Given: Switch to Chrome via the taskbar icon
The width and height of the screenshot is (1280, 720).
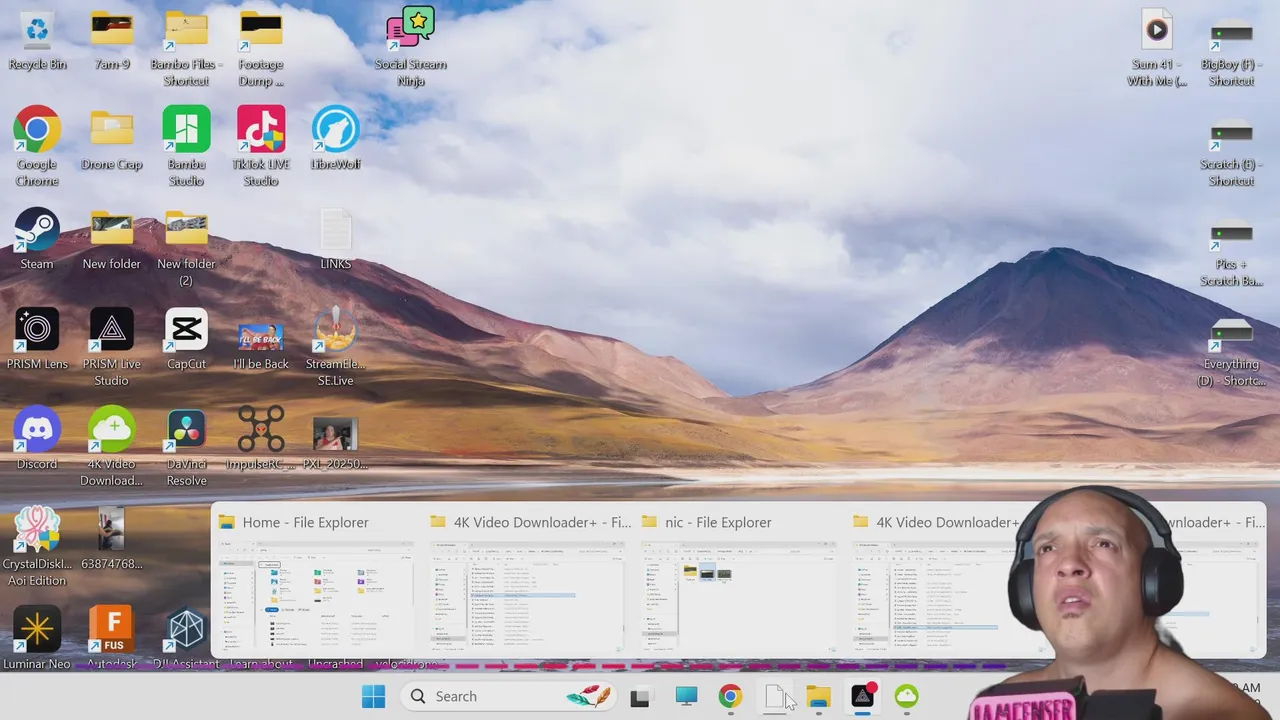Looking at the screenshot, I should pos(730,697).
